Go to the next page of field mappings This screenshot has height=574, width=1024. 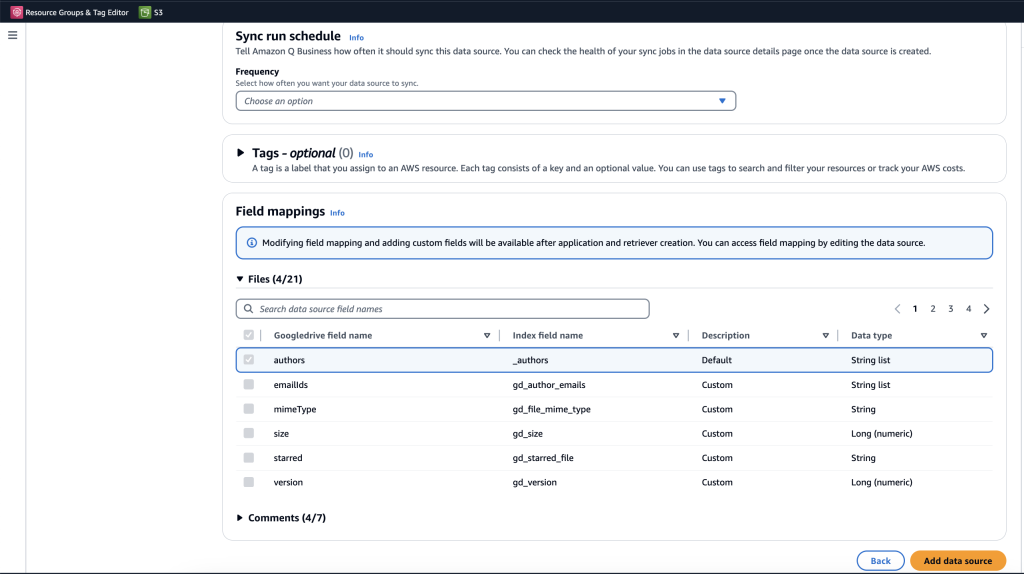pos(987,309)
